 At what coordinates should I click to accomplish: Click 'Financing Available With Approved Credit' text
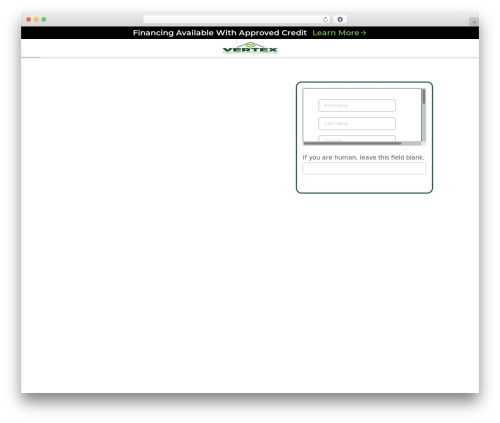220,33
